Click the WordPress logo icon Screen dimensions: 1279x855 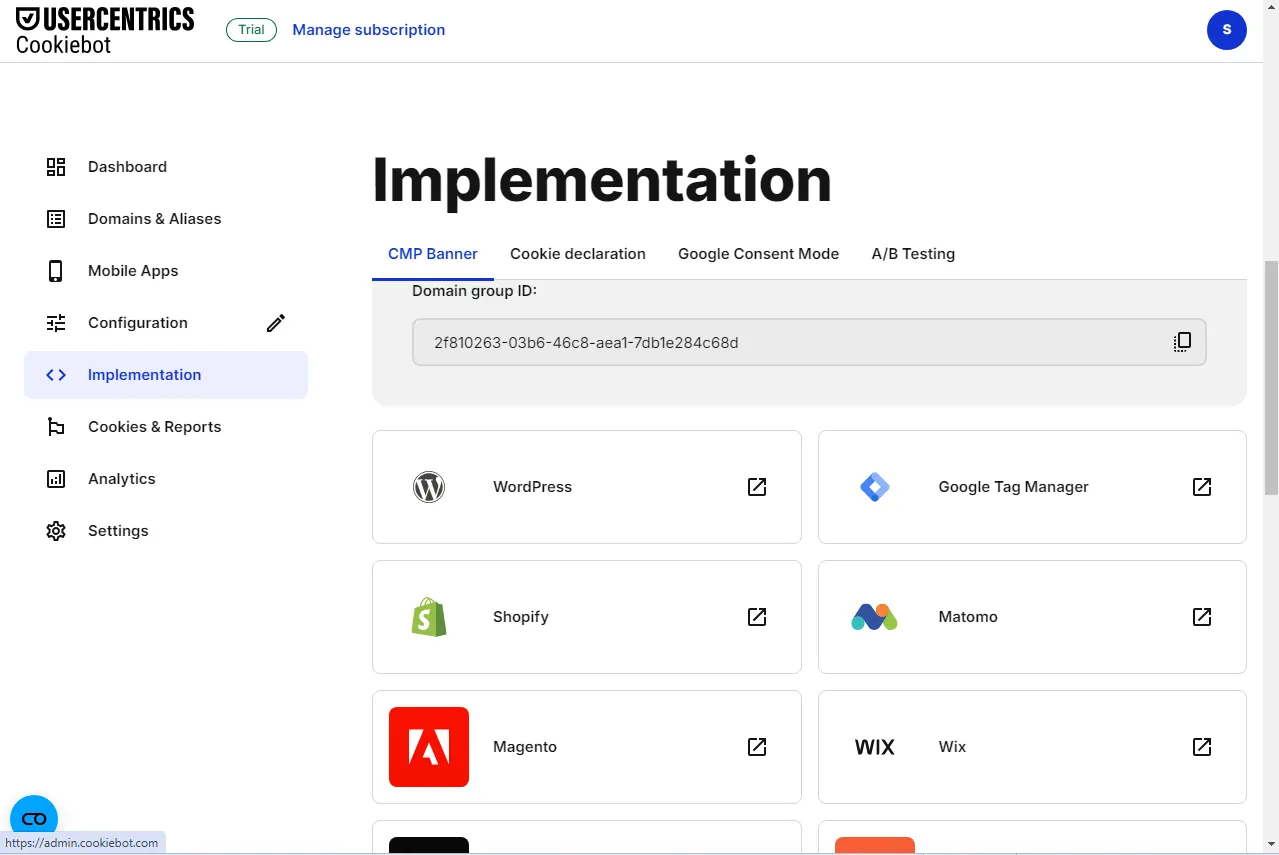click(x=429, y=487)
